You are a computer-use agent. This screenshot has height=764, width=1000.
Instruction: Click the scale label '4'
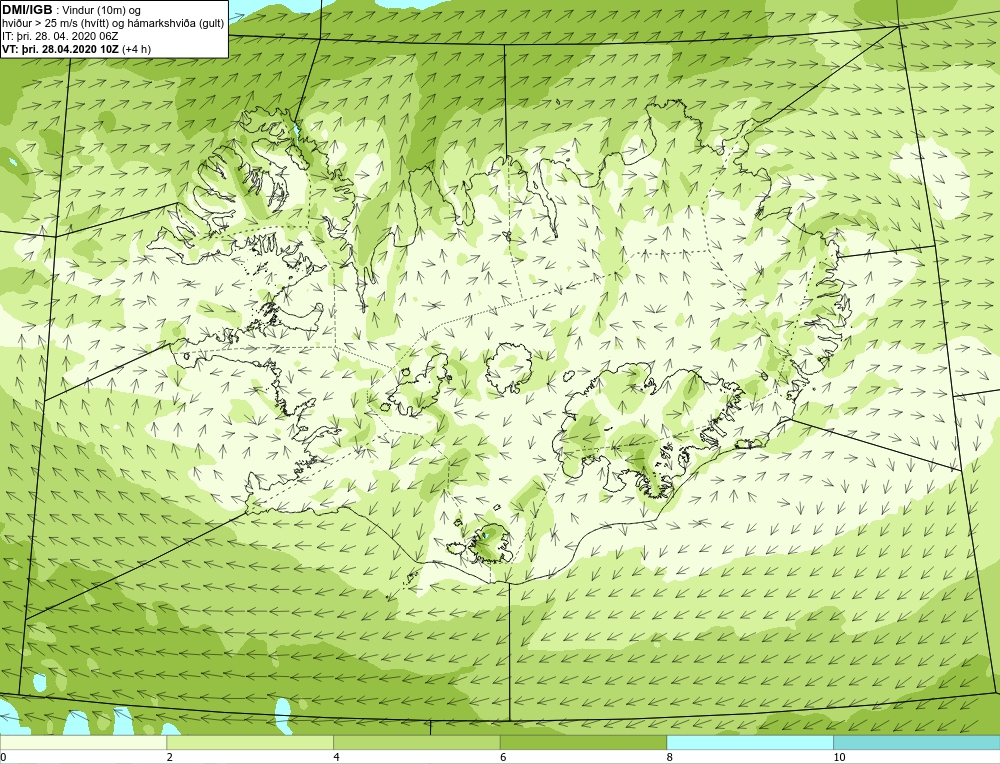336,757
